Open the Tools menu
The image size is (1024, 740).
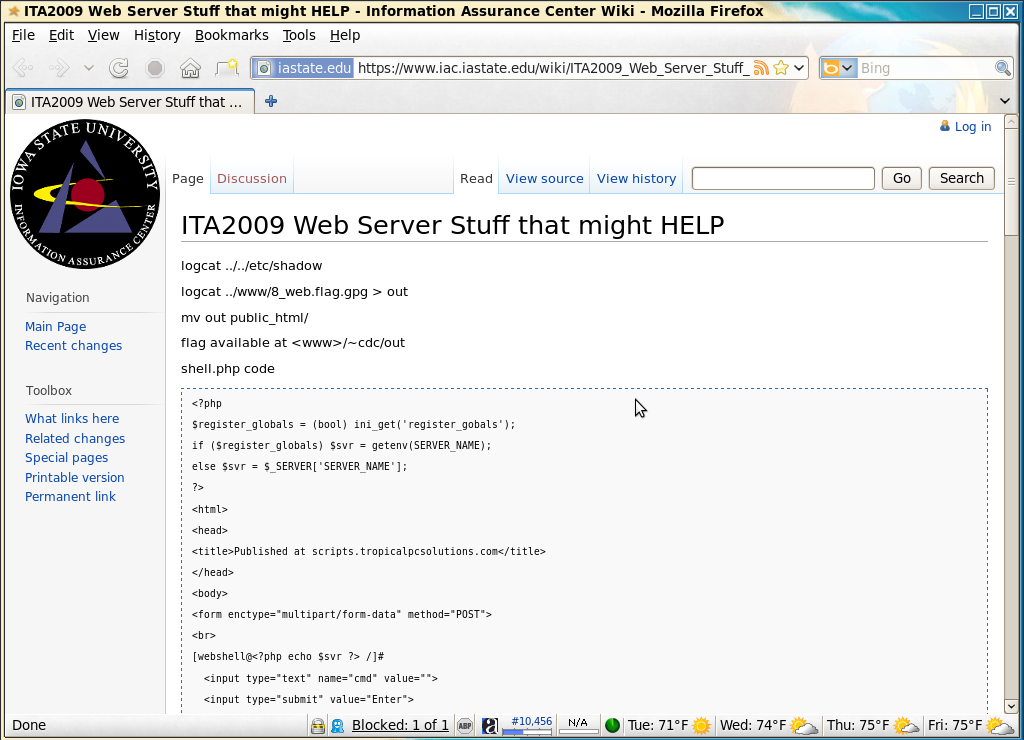299,35
